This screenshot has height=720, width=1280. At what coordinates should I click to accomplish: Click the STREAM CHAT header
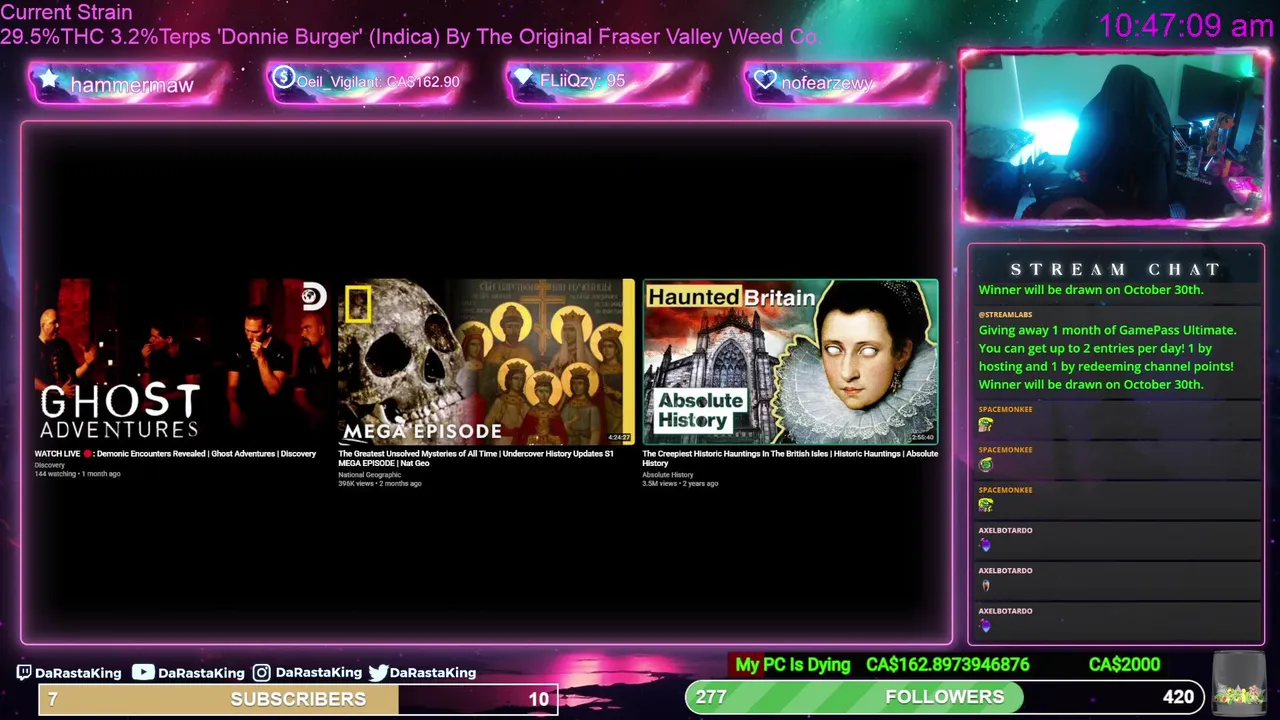tap(1115, 269)
